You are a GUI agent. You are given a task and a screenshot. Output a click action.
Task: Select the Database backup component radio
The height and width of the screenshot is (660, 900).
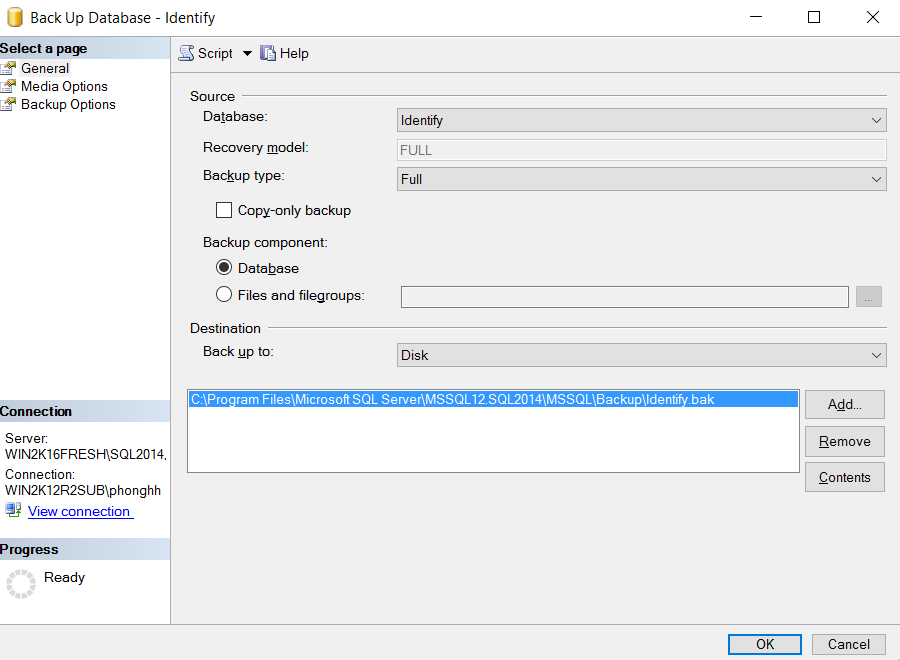pyautogui.click(x=224, y=269)
